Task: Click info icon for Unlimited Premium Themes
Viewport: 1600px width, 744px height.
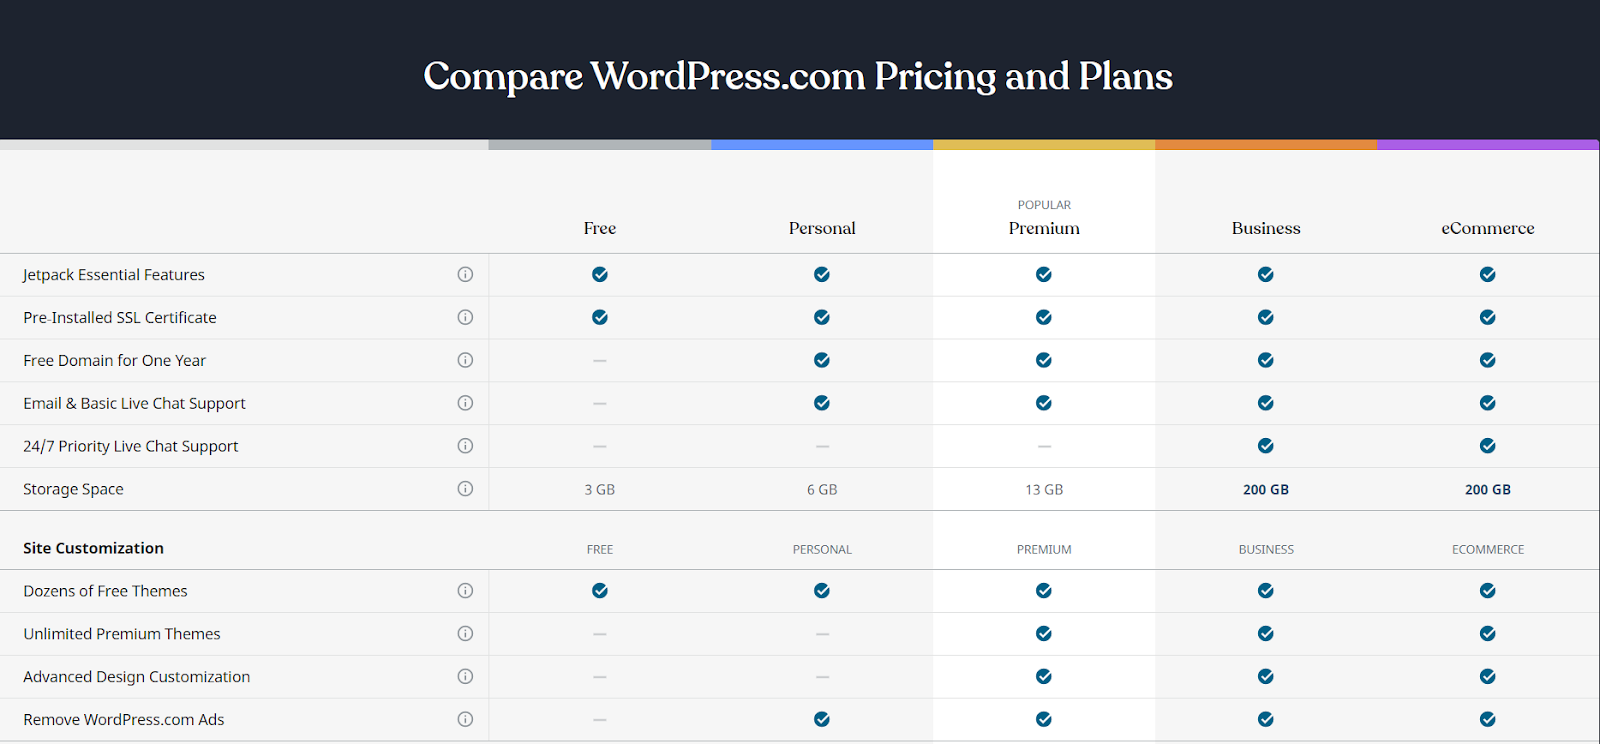Action: click(x=465, y=633)
